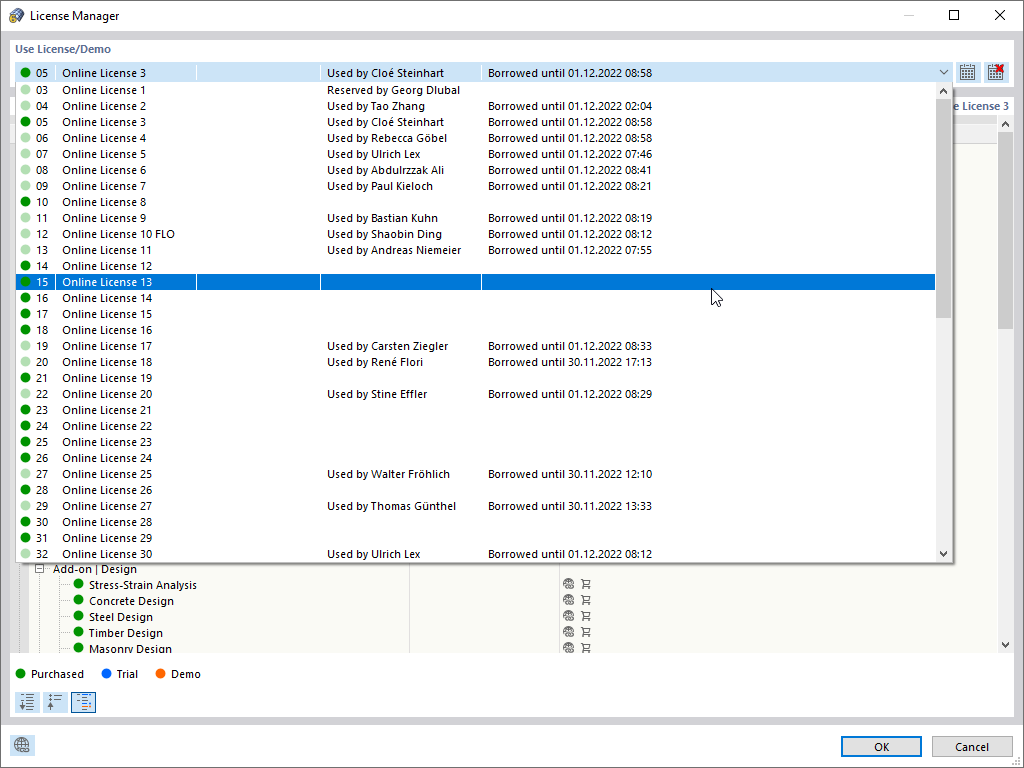
Task: Choose Online License 26
Action: pos(475,490)
